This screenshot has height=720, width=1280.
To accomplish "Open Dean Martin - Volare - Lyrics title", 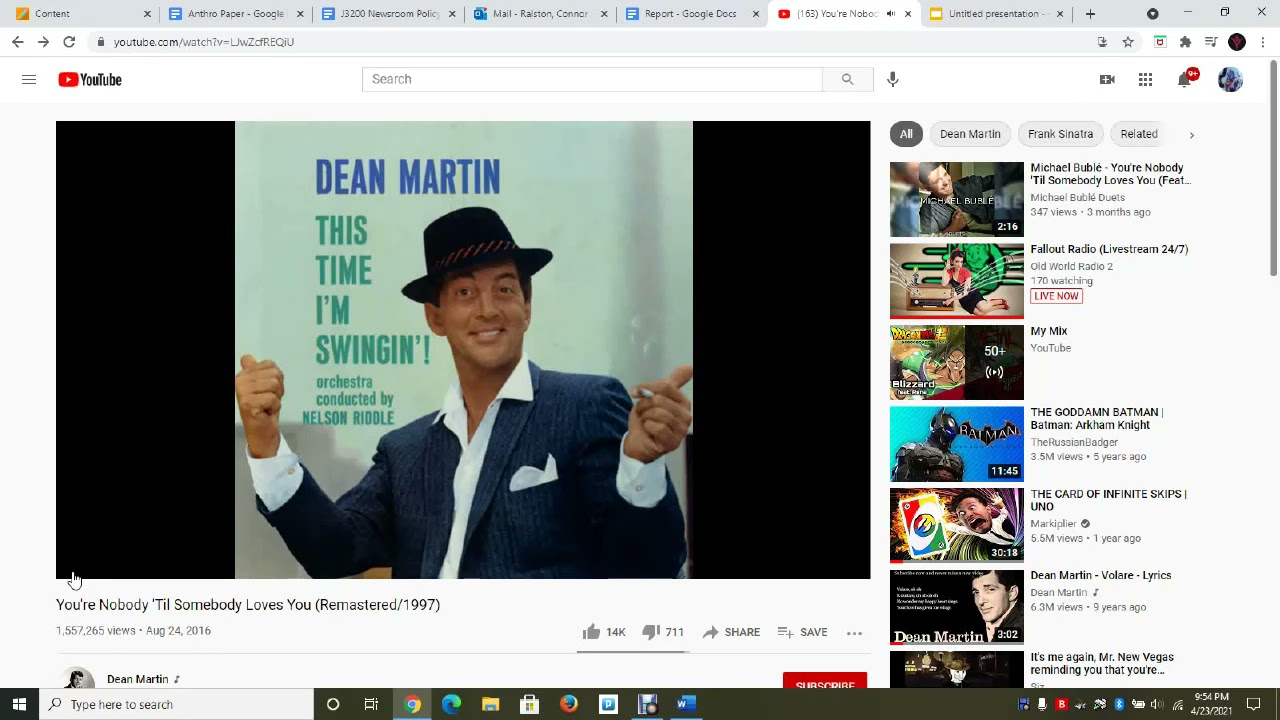I will coord(1101,575).
